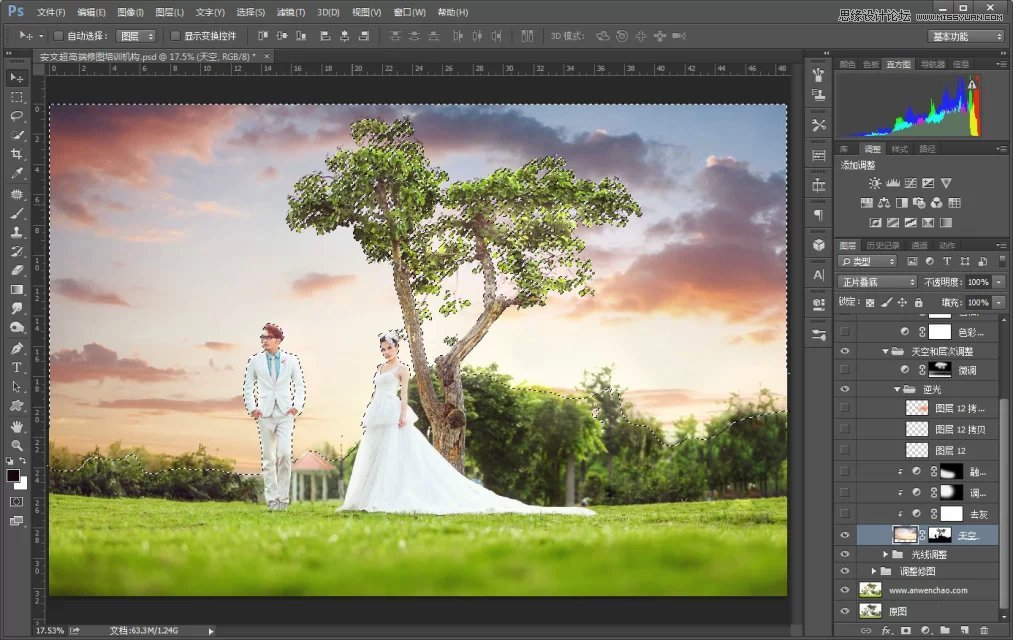
Task: Hide the 原图 layer with its eye toggle
Action: point(844,610)
